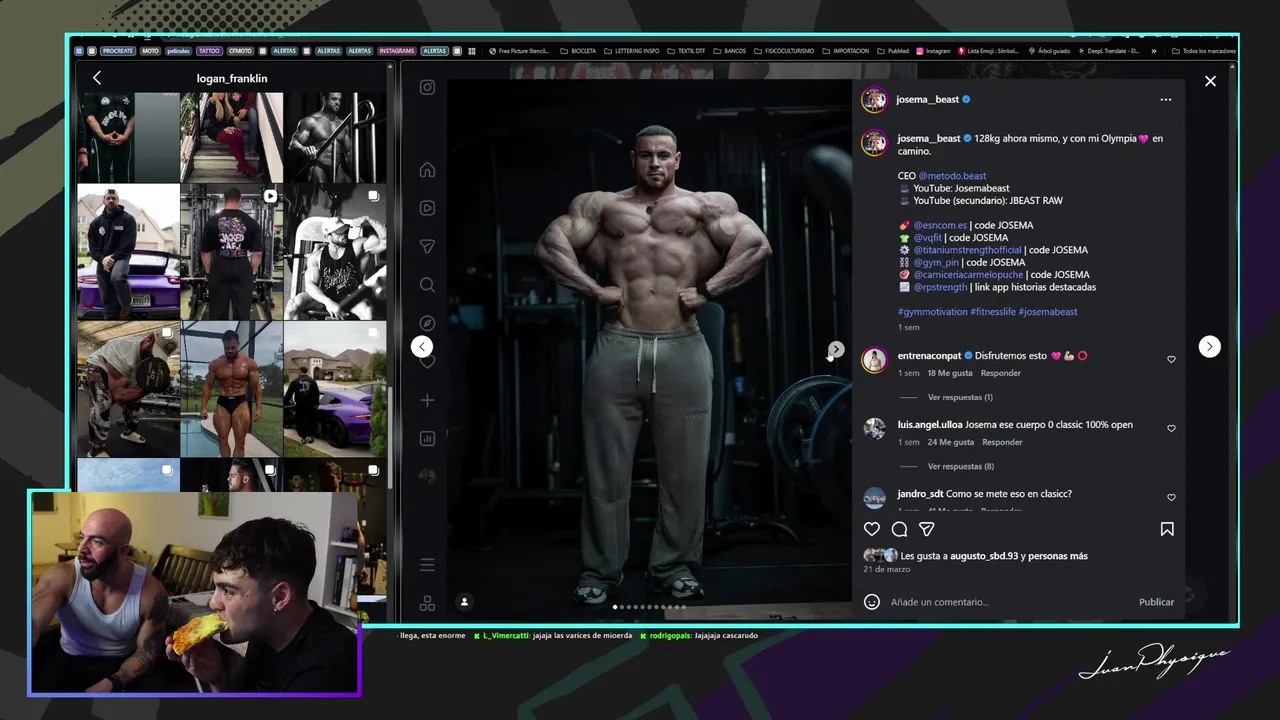Open the PROCREATE bookmark
The height and width of the screenshot is (720, 1280).
click(x=117, y=51)
